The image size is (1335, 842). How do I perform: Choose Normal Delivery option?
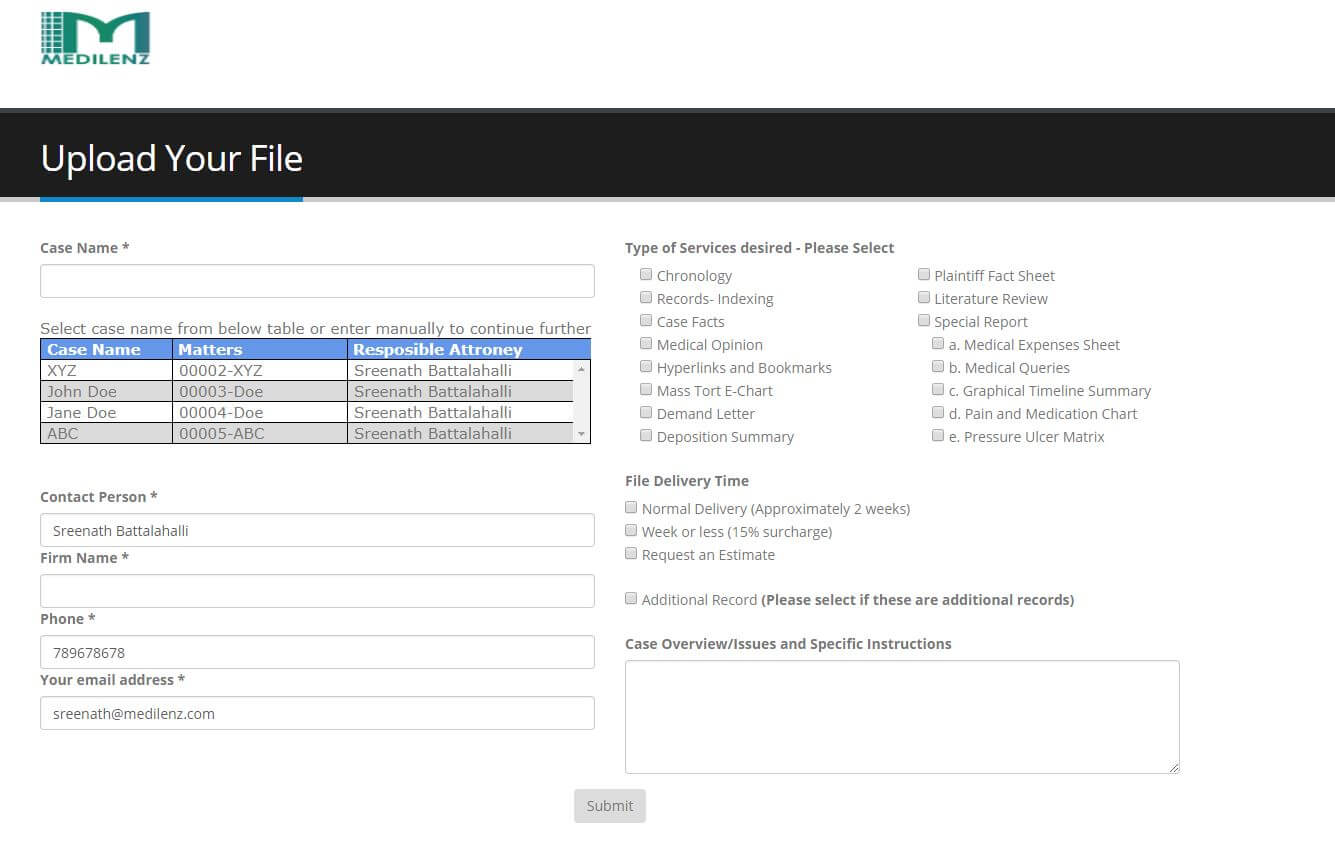click(x=631, y=508)
